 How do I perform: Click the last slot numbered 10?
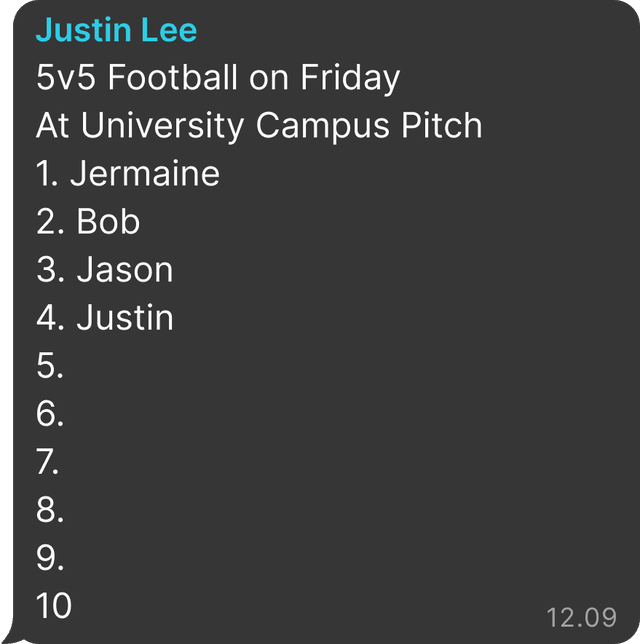coord(54,606)
